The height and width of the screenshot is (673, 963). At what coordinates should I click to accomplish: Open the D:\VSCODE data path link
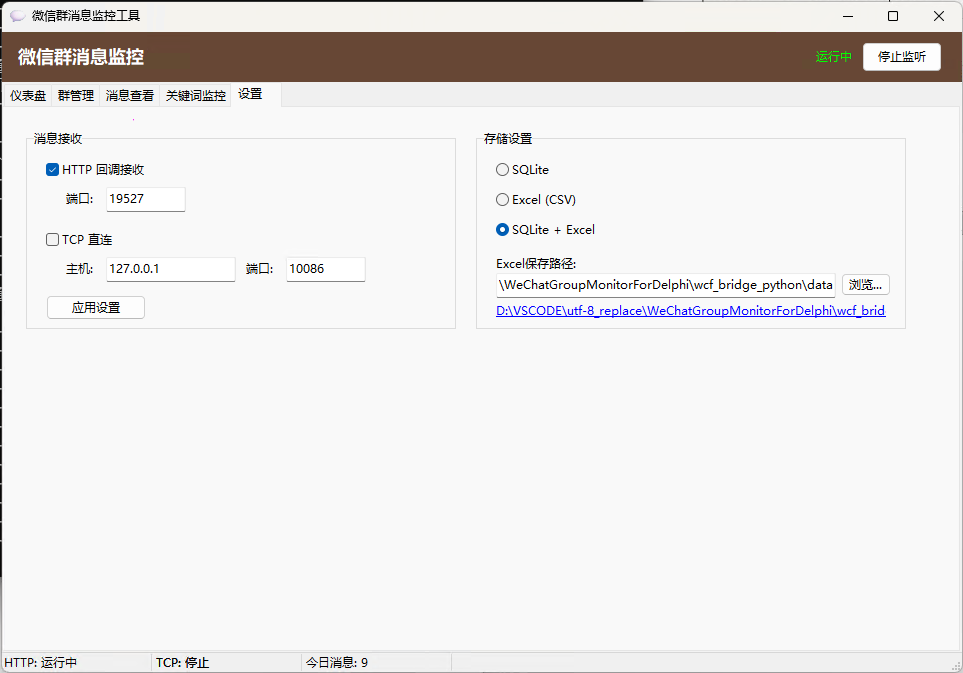click(690, 311)
